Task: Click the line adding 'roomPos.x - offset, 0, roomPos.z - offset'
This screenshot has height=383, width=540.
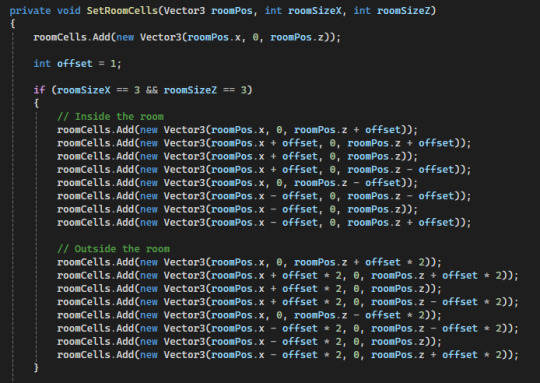Action: pyautogui.click(x=264, y=196)
